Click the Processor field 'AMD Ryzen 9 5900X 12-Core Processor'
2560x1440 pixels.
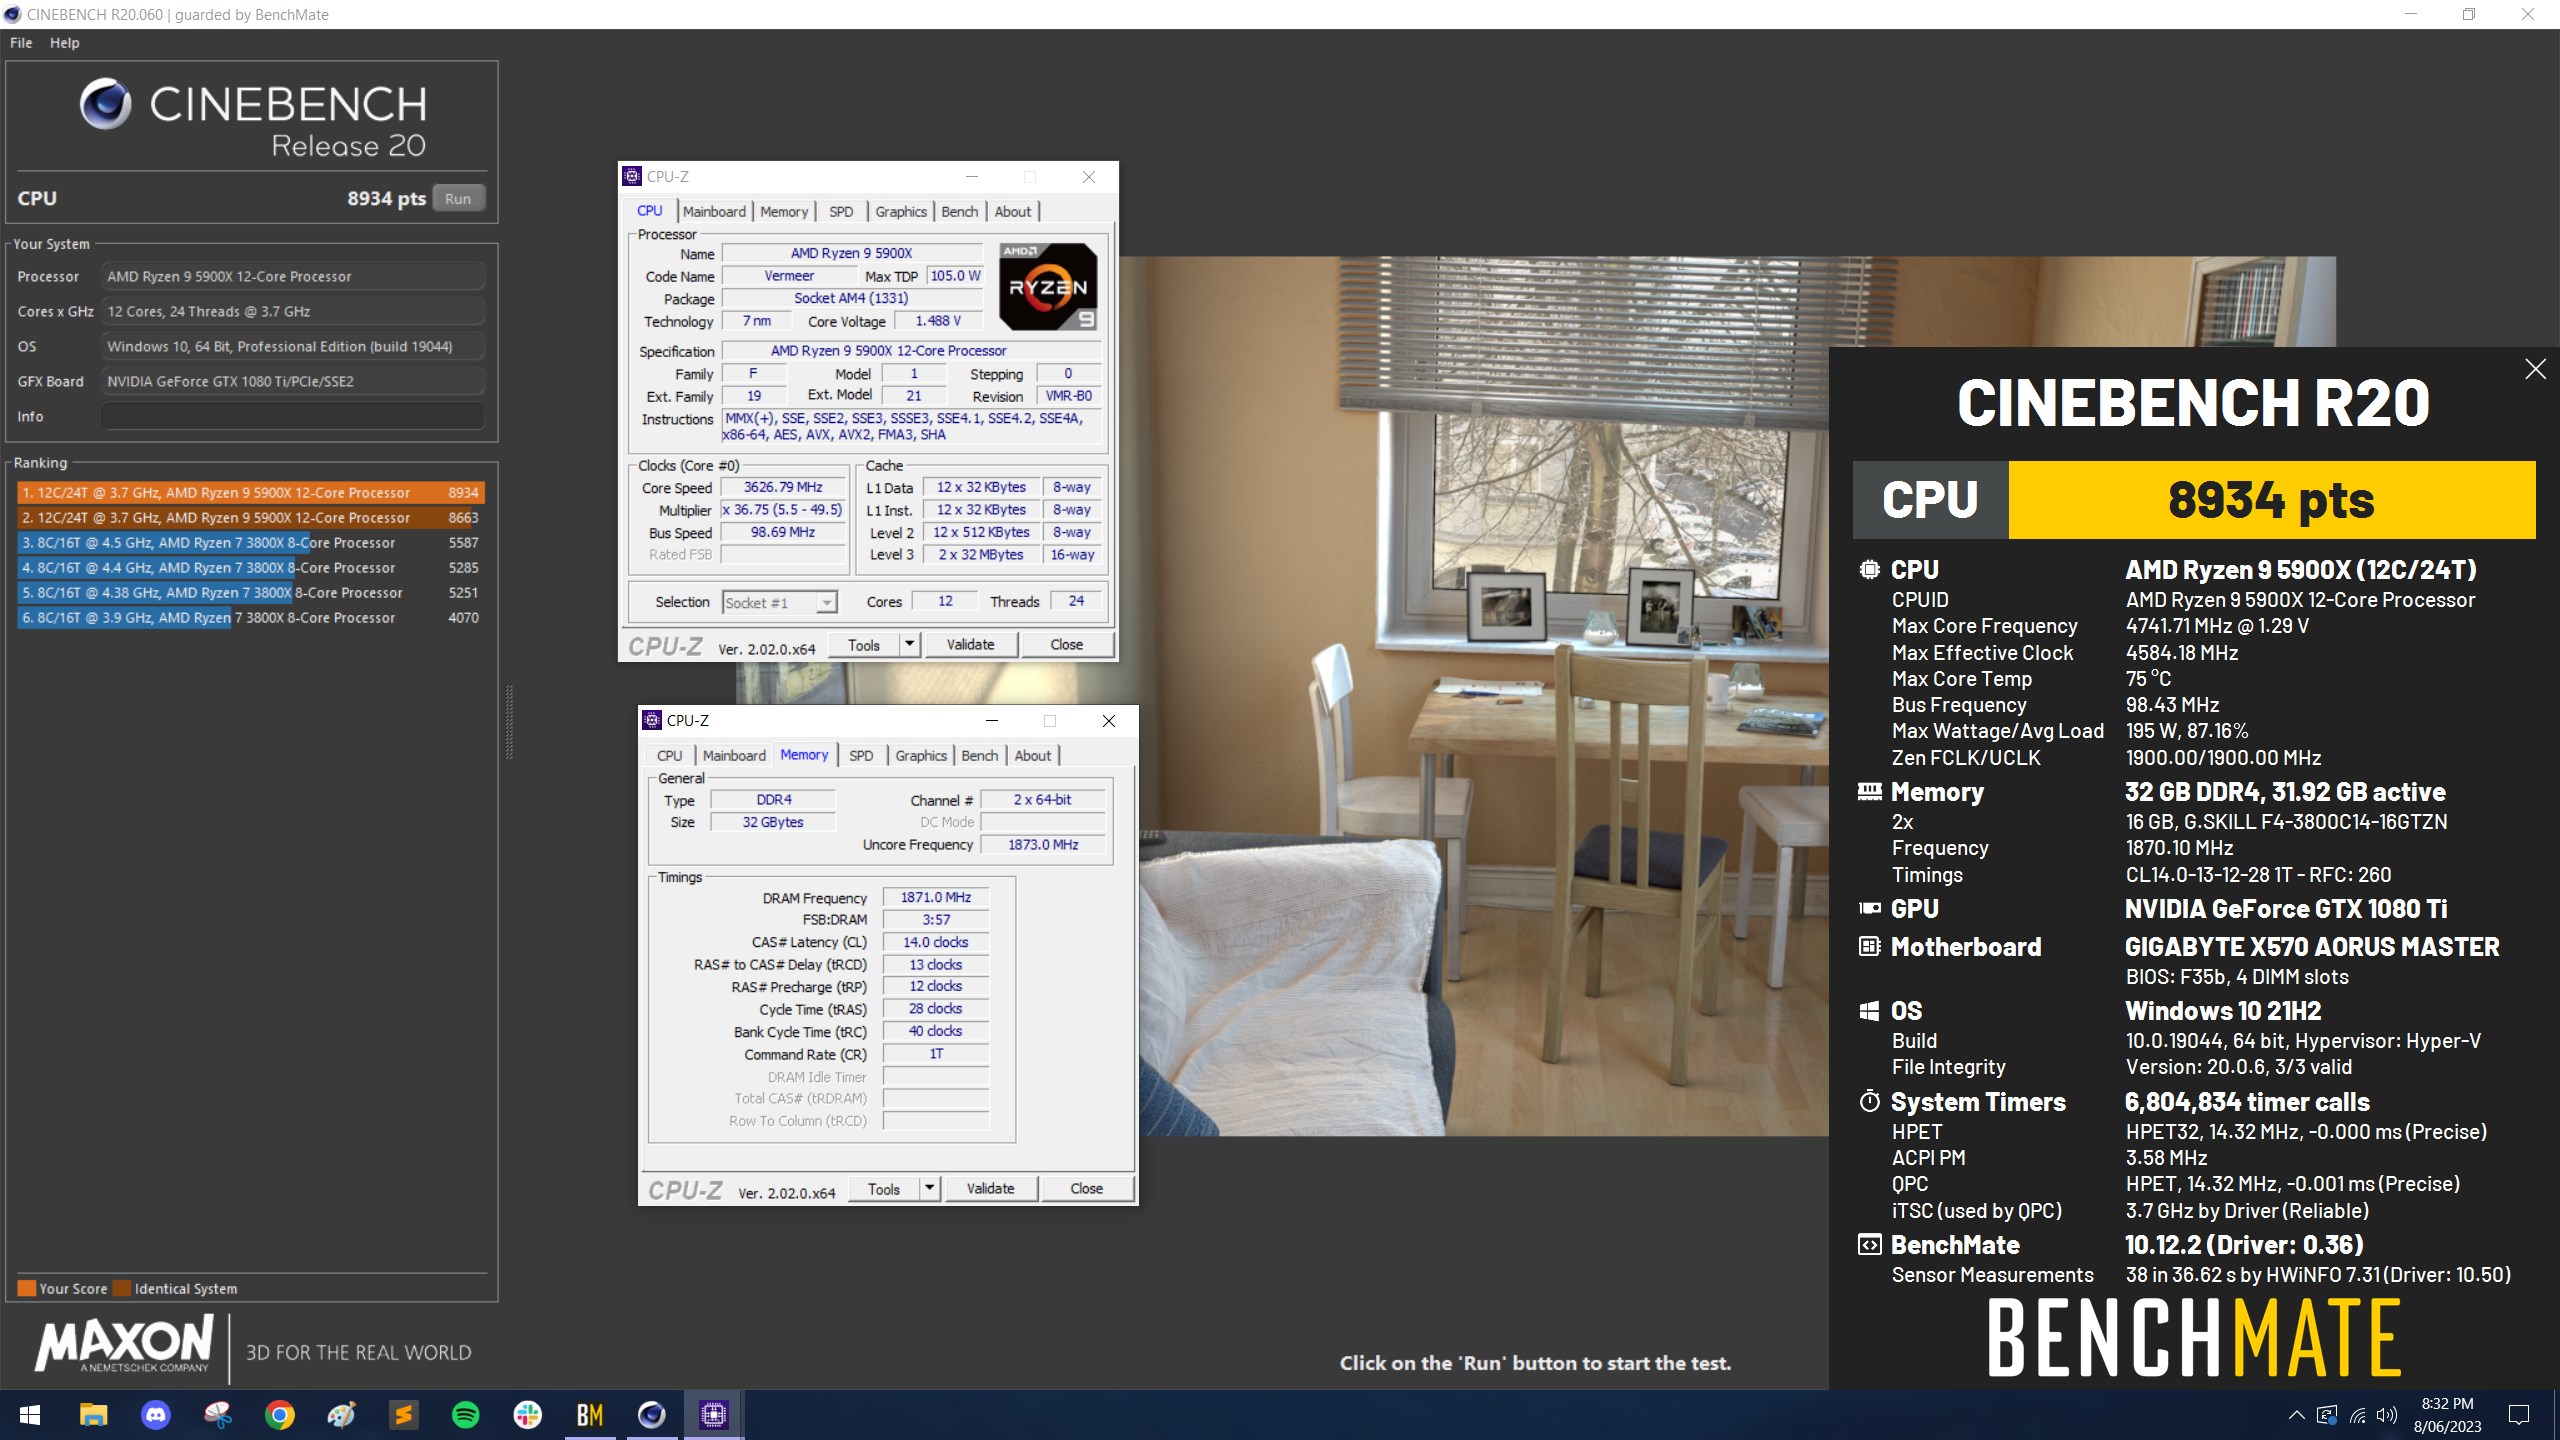coord(292,276)
